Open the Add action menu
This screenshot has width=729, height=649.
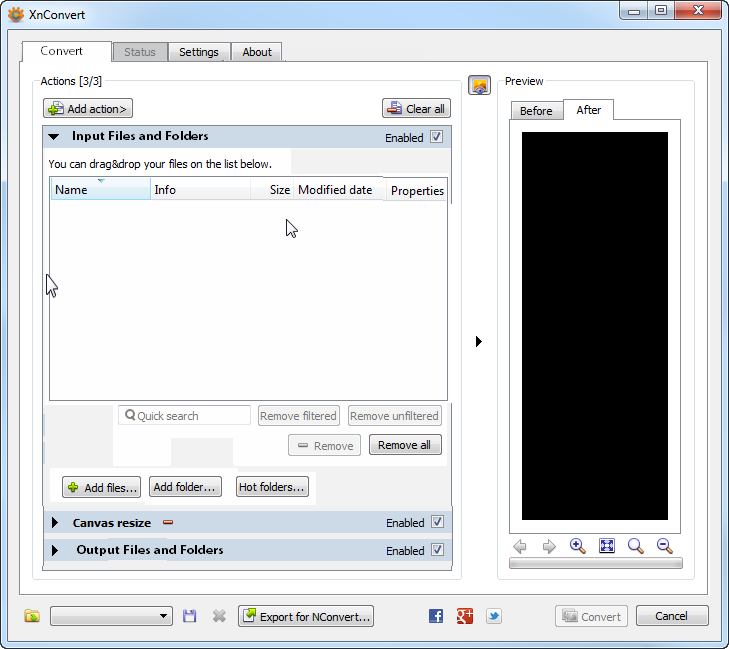point(88,108)
